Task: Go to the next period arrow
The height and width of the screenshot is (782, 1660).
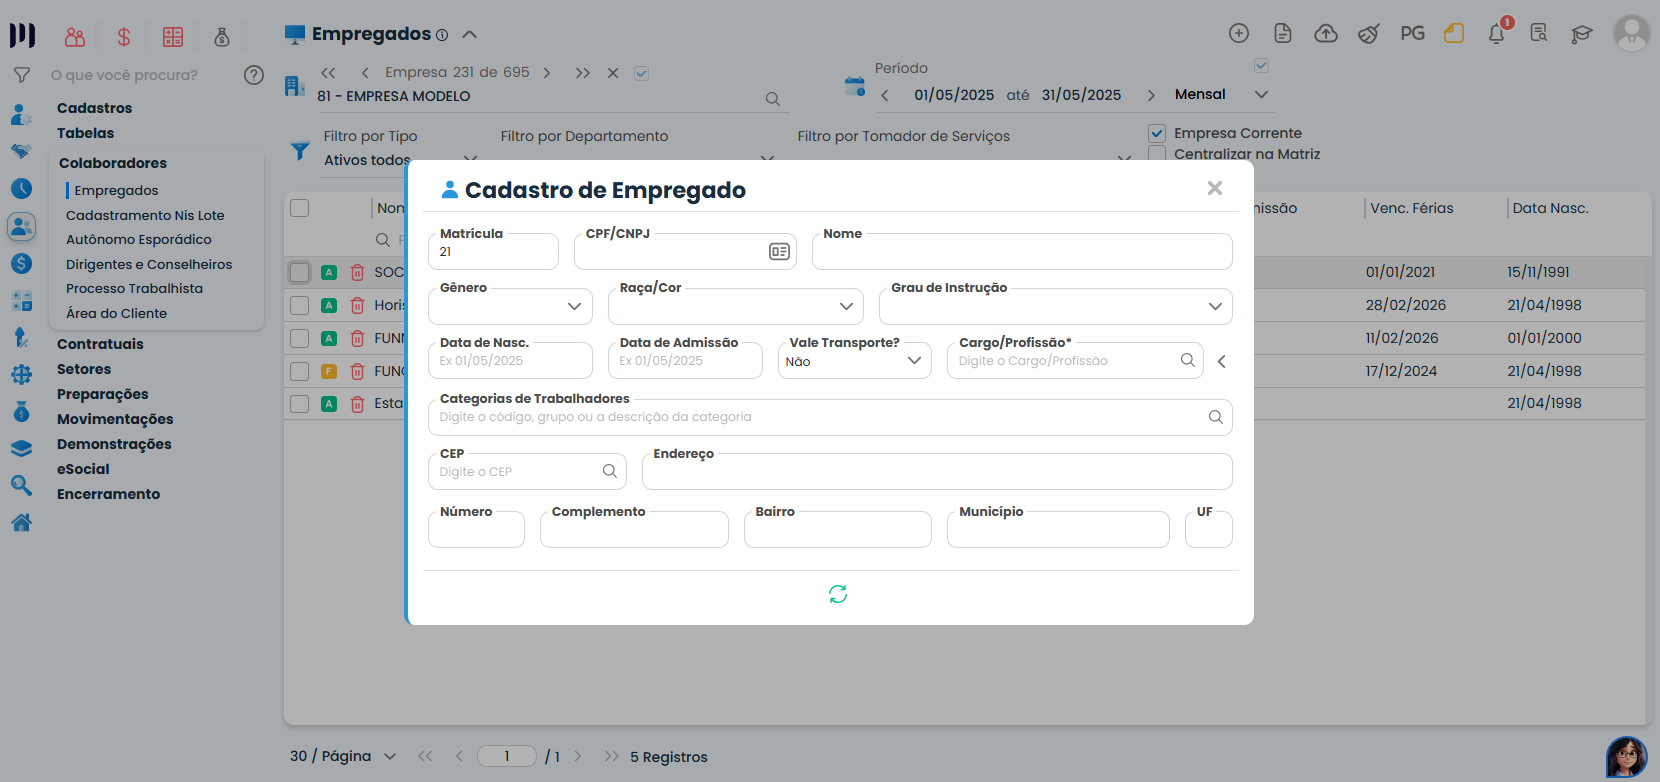Action: pos(1151,95)
